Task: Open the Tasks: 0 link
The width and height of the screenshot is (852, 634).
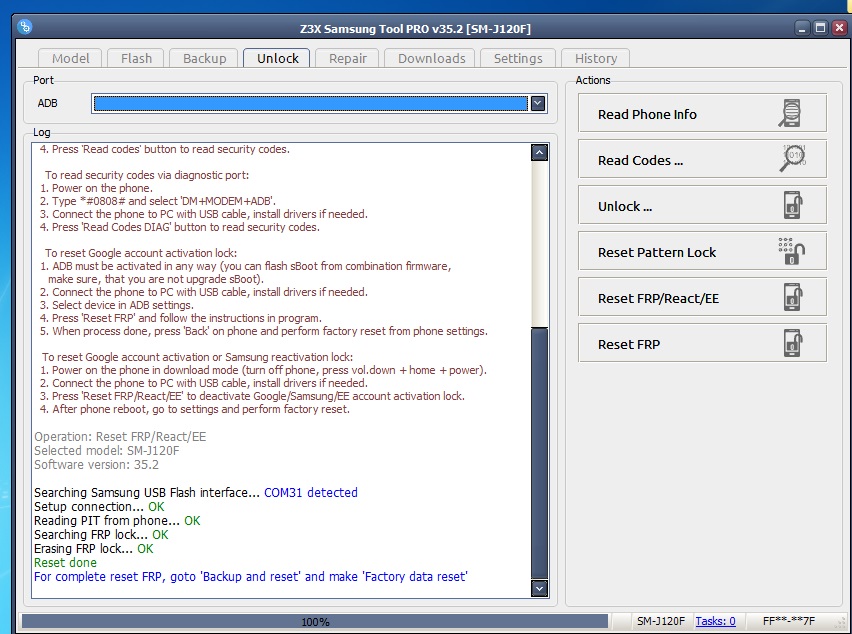Action: [715, 621]
